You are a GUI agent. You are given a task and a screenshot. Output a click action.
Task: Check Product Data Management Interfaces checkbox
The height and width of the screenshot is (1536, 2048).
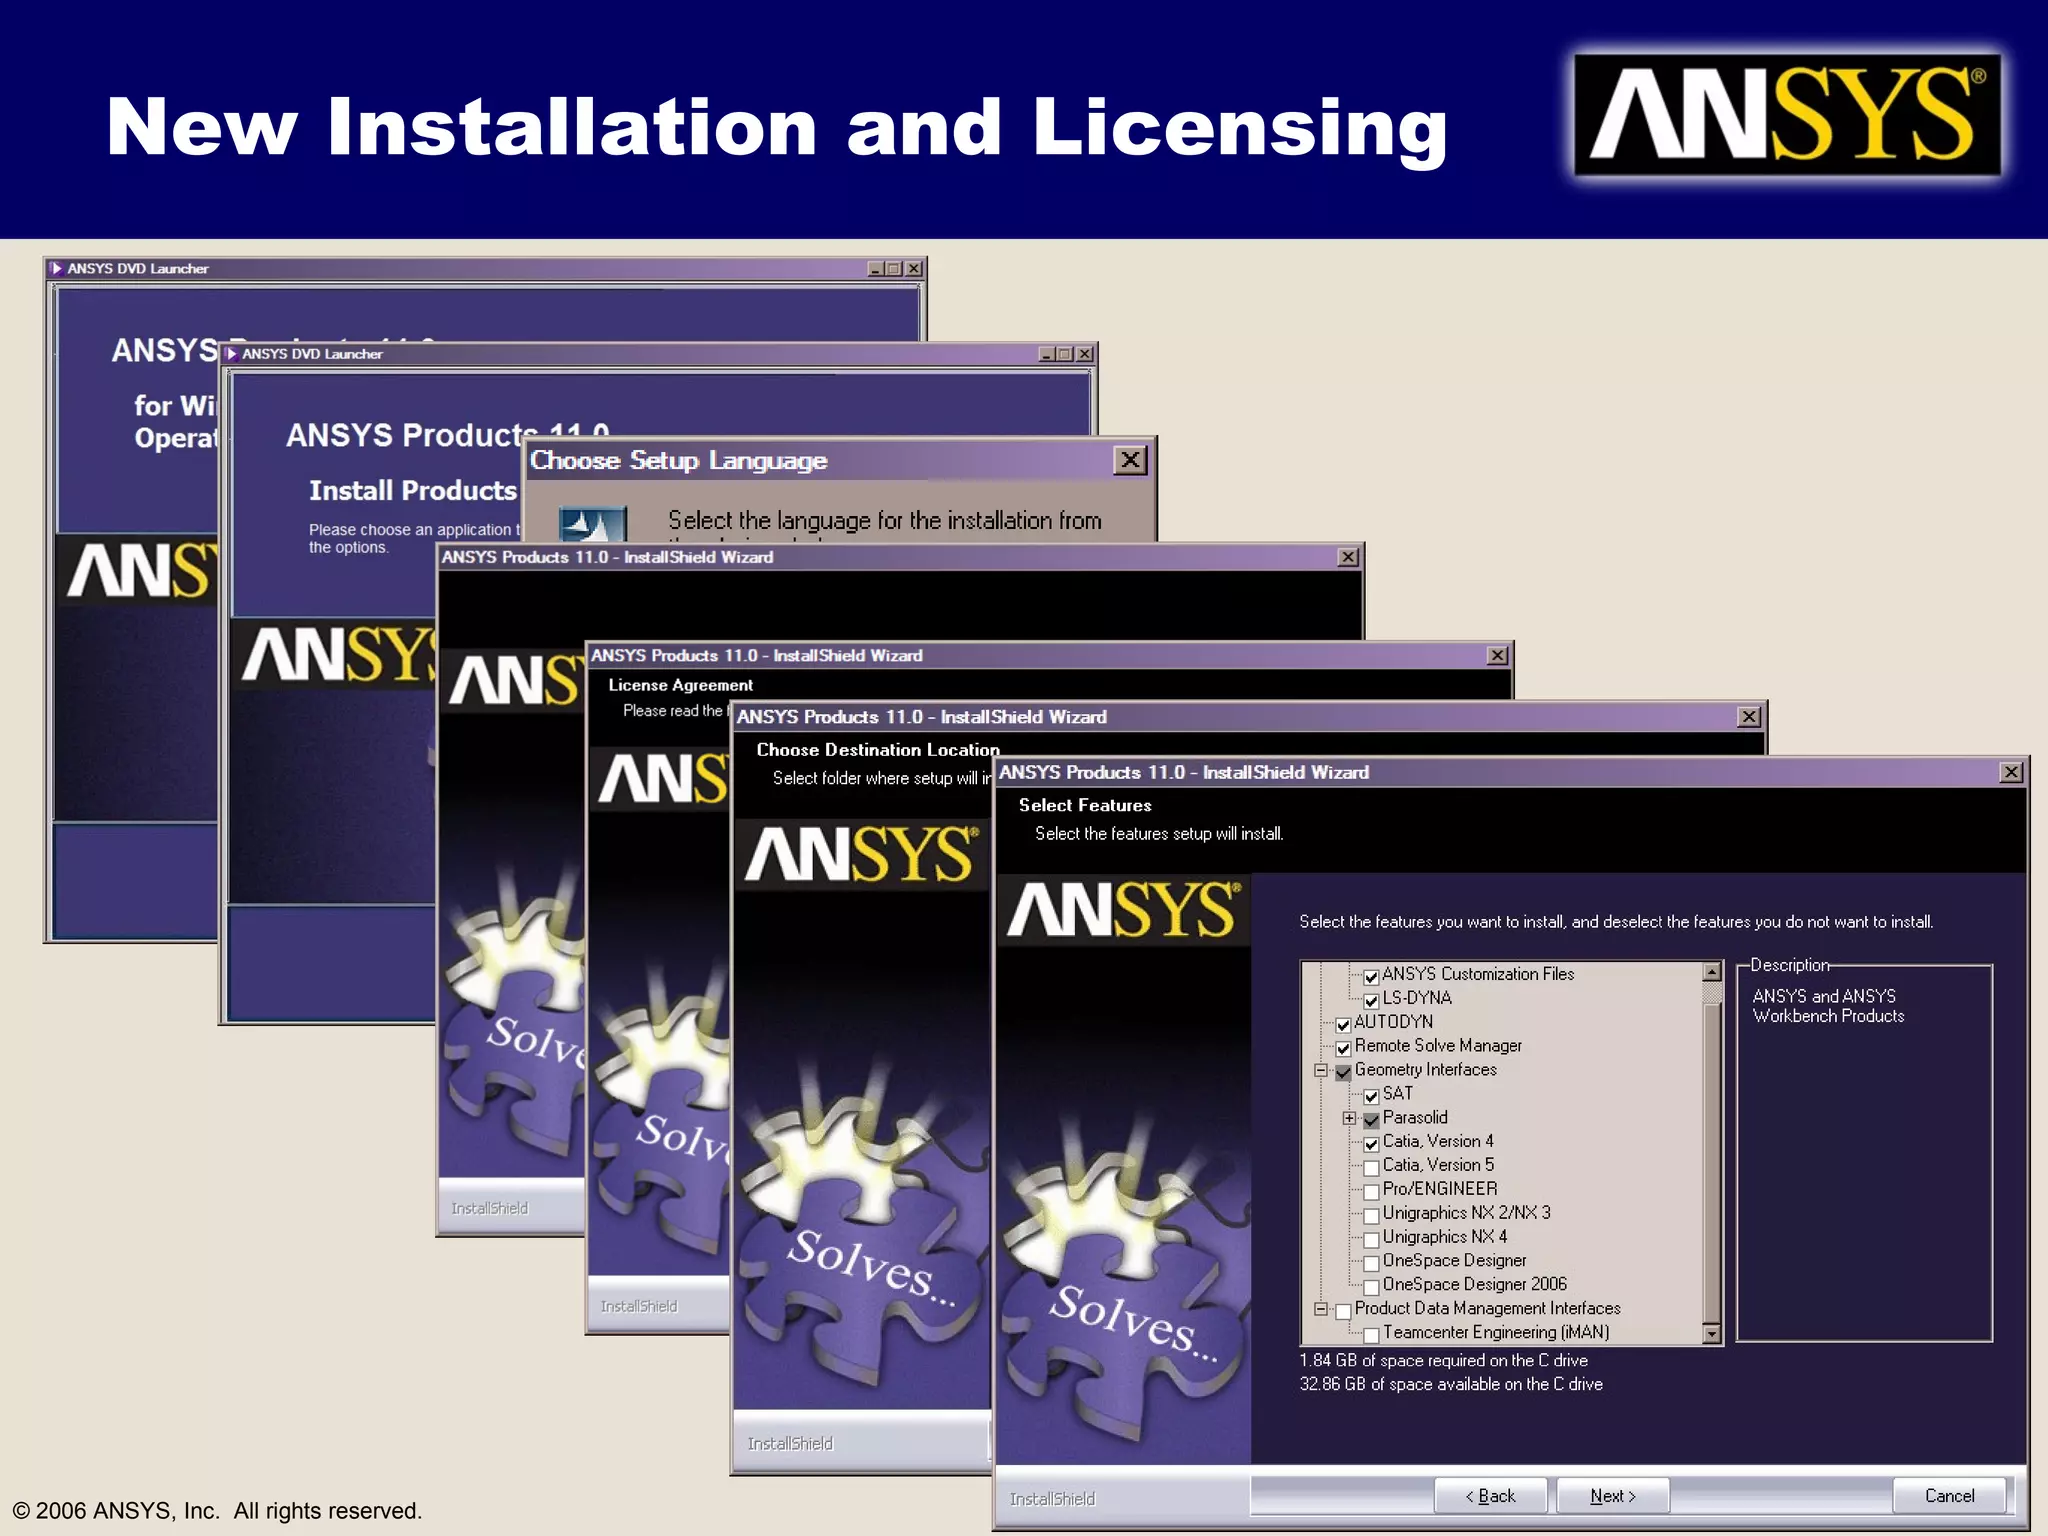(1343, 1311)
